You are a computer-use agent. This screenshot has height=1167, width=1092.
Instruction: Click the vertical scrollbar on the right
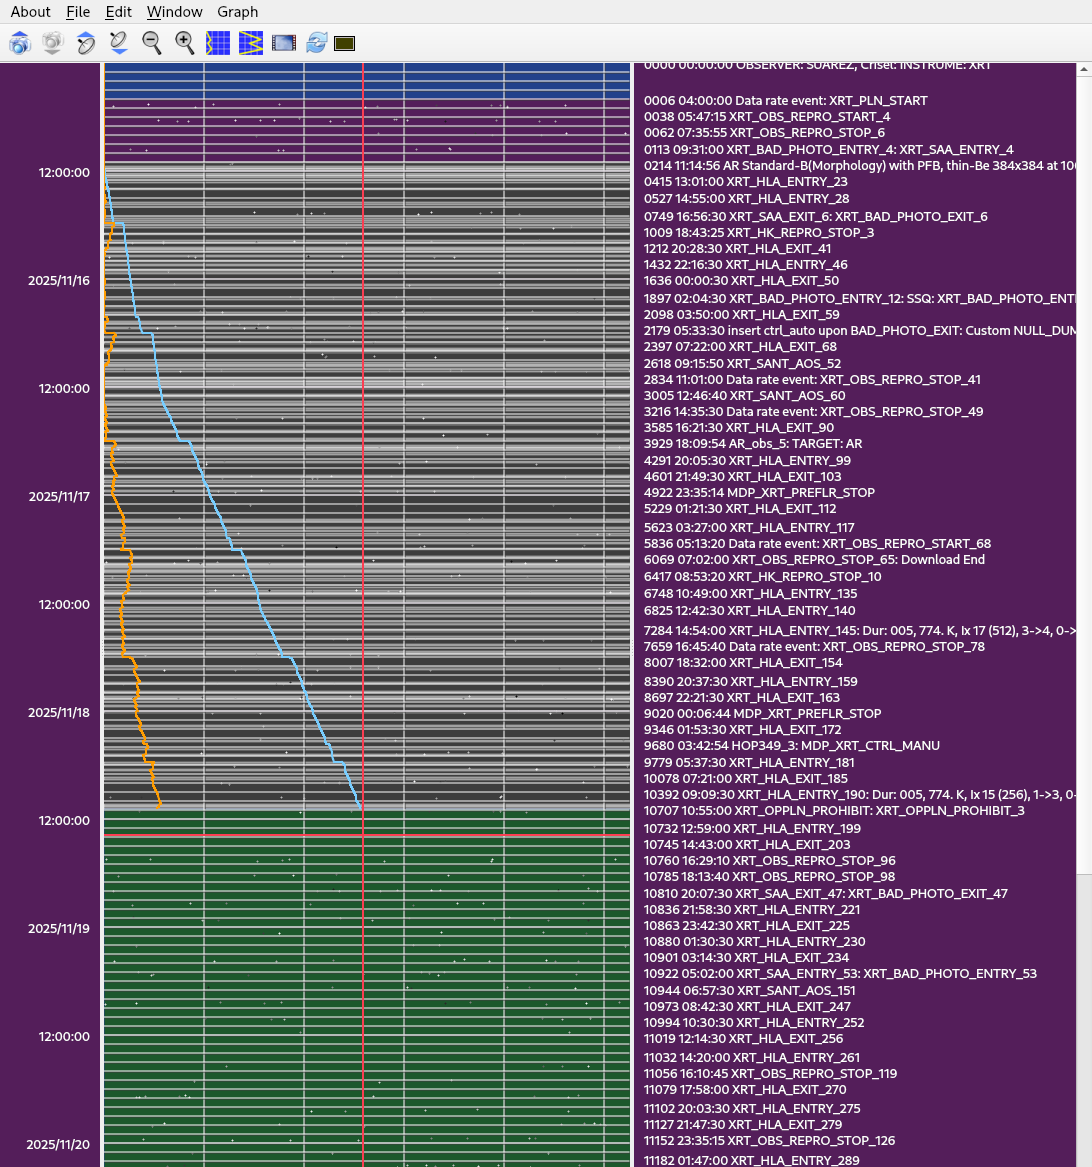1084,470
